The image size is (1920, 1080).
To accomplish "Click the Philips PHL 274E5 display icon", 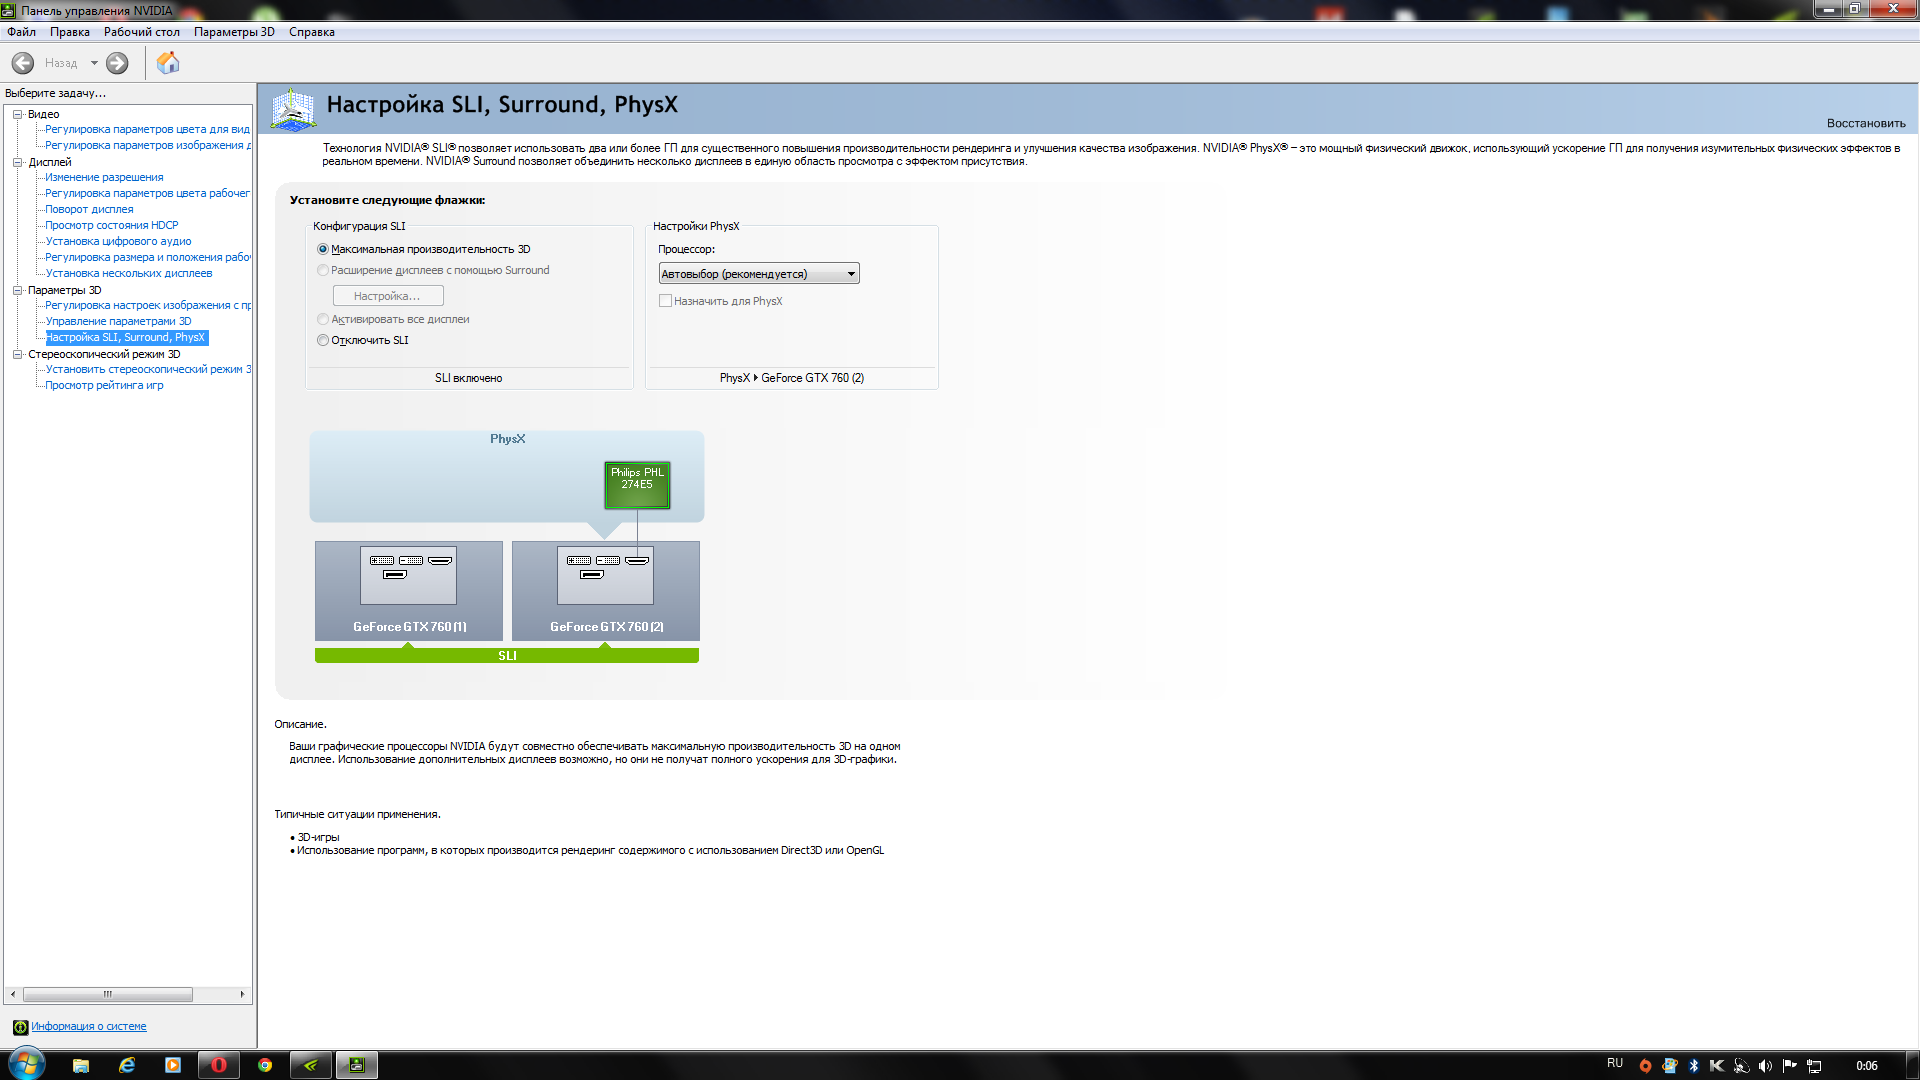I will [637, 484].
